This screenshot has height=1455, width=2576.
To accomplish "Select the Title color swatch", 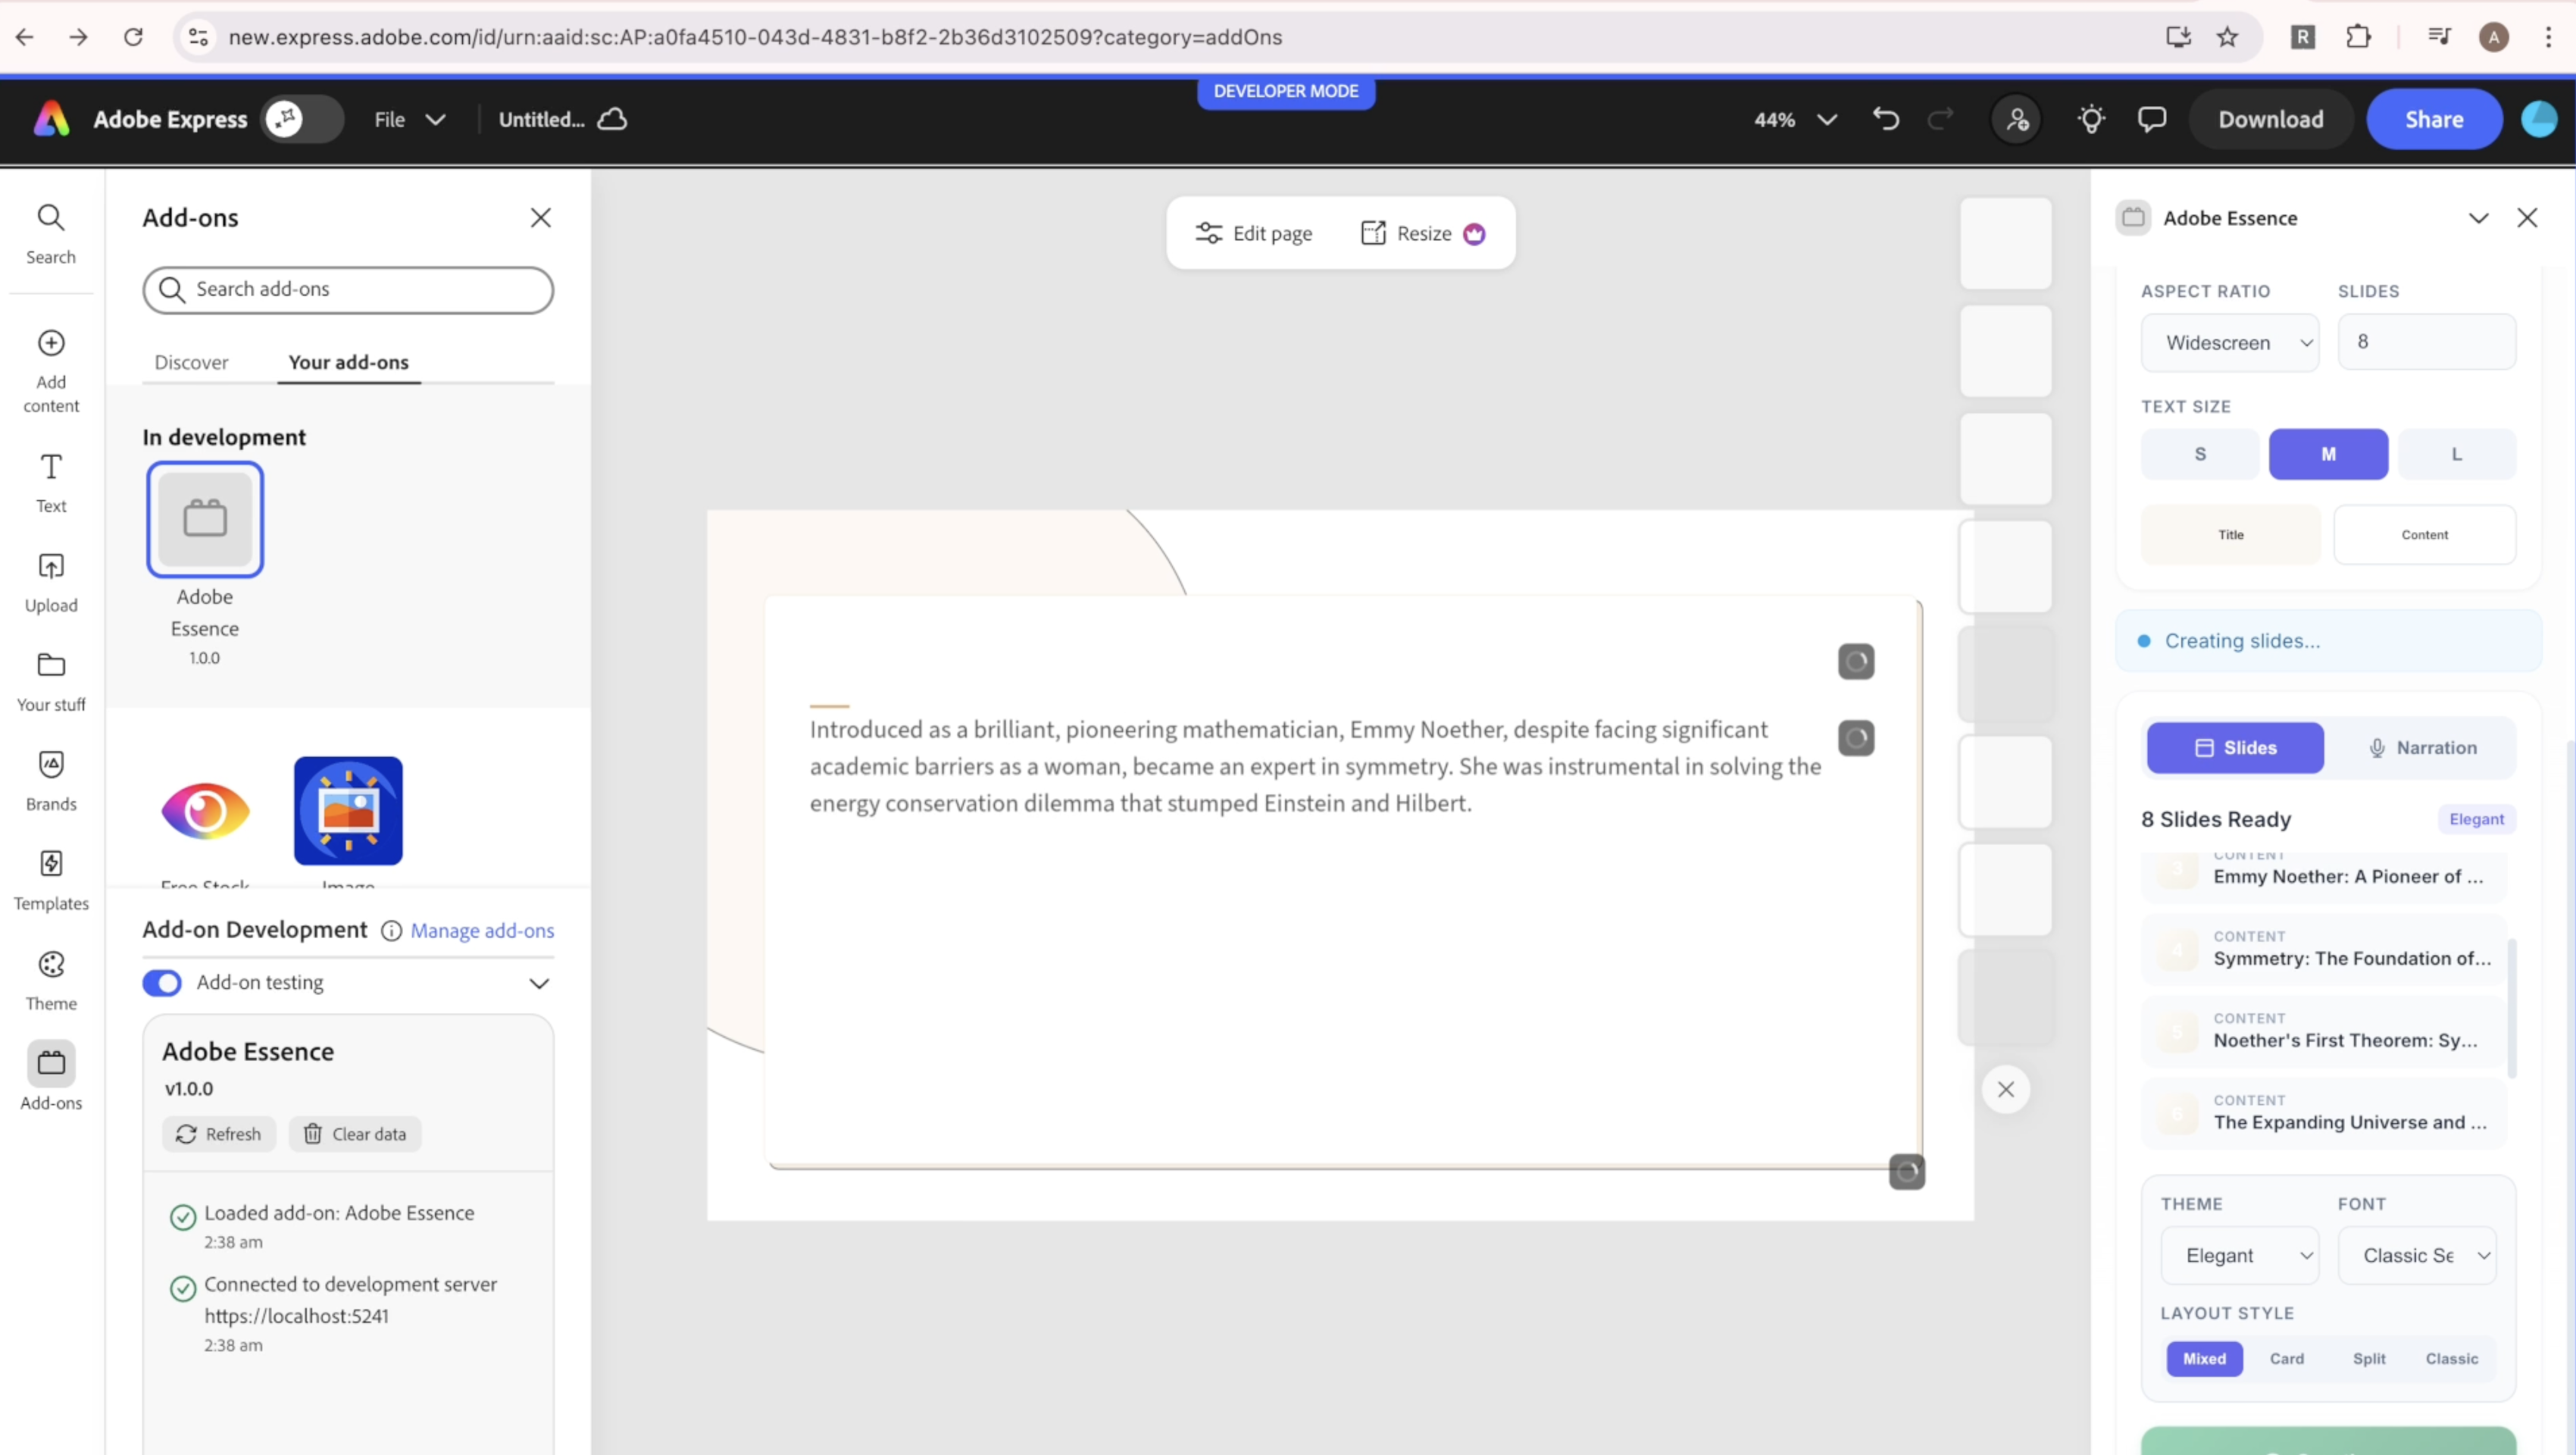I will tap(2230, 535).
